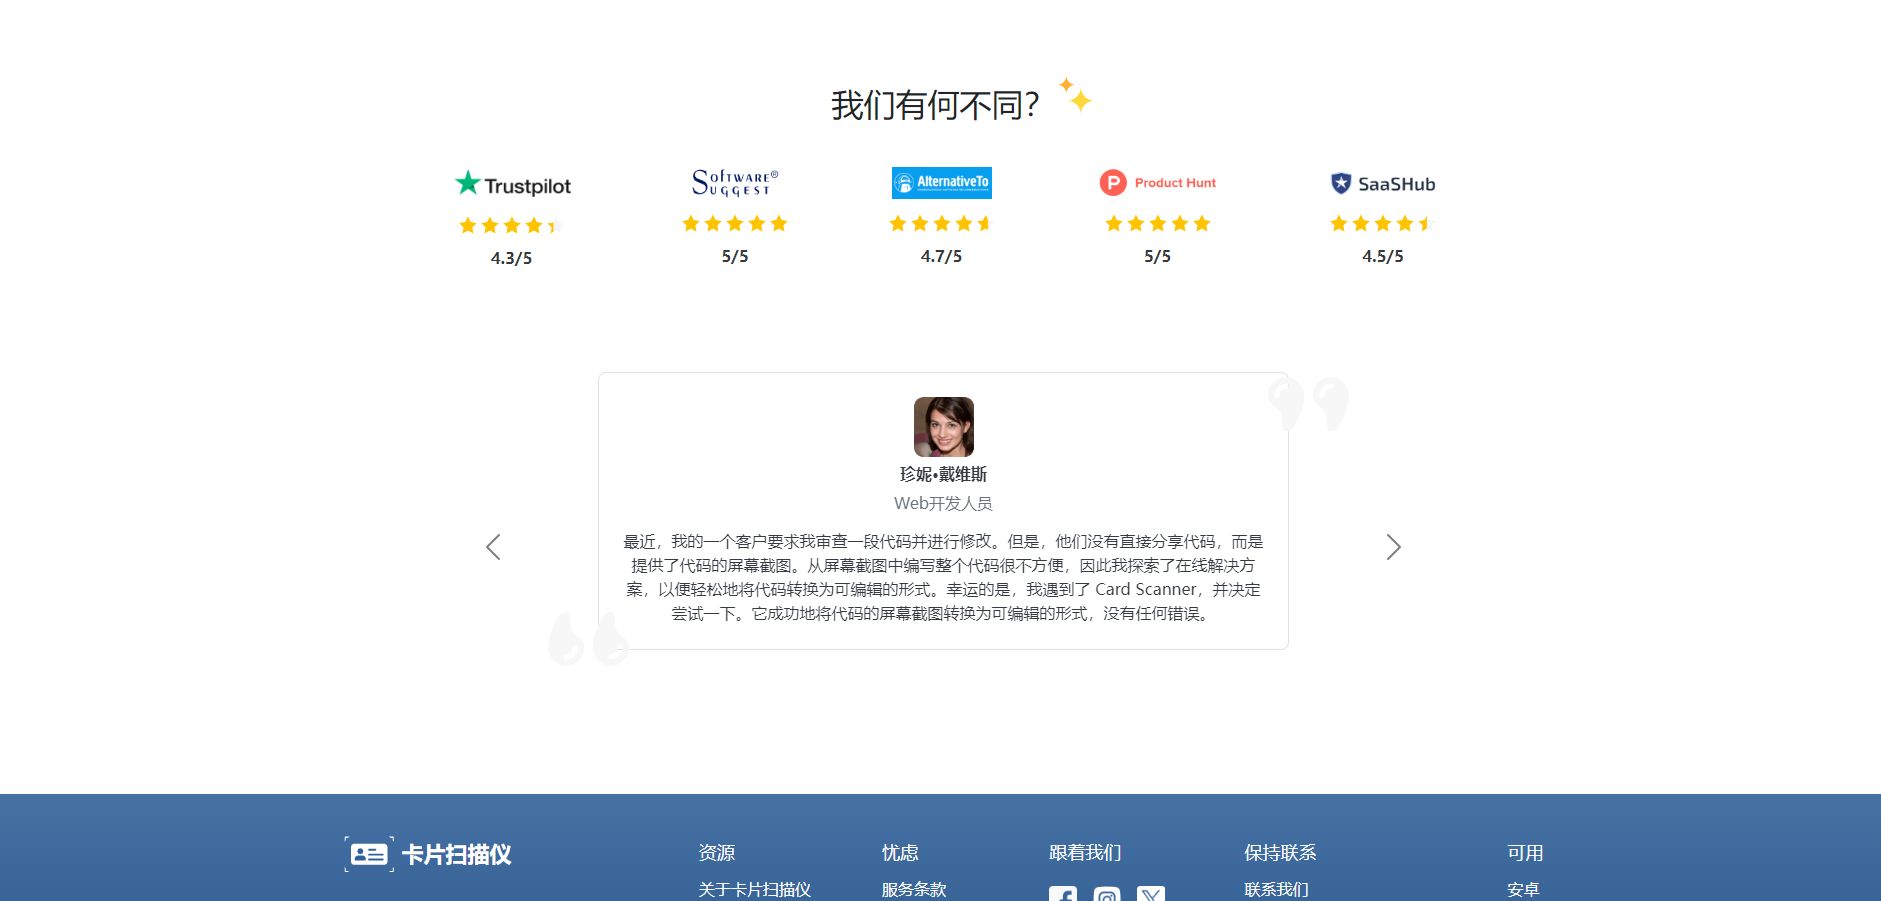Click the star rating under SaaSHub

[x=1383, y=223]
